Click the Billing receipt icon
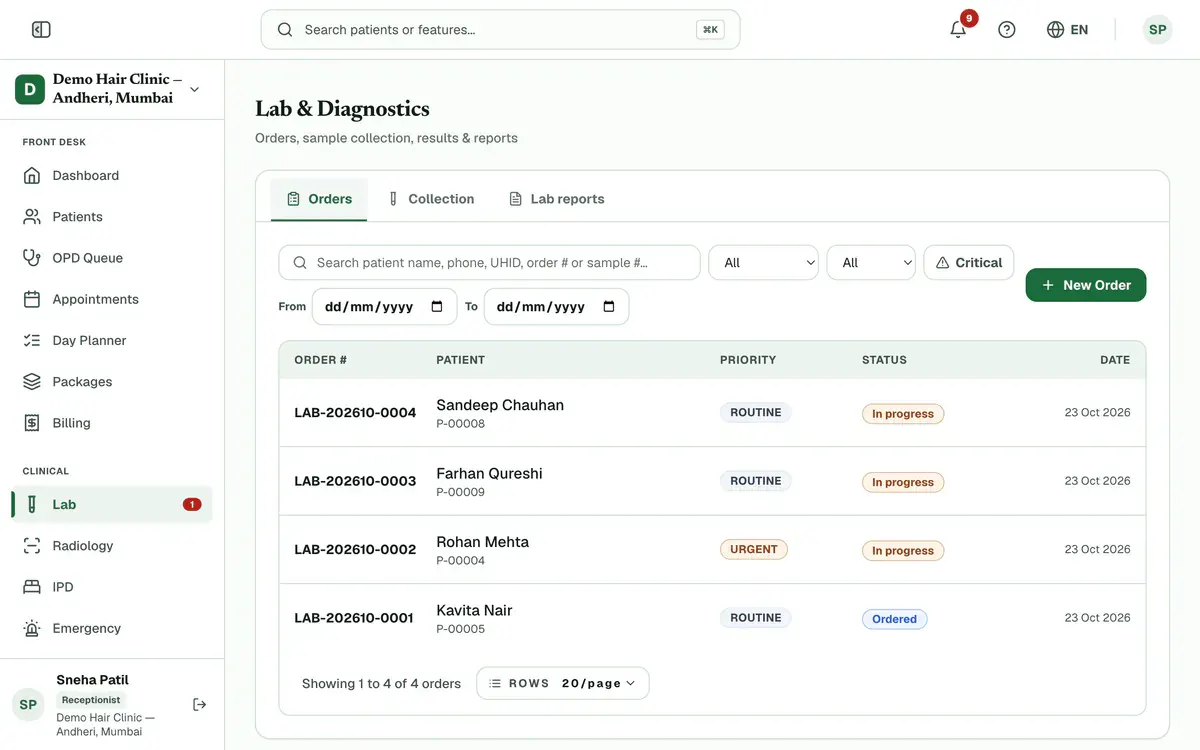1200x750 pixels. [x=32, y=423]
